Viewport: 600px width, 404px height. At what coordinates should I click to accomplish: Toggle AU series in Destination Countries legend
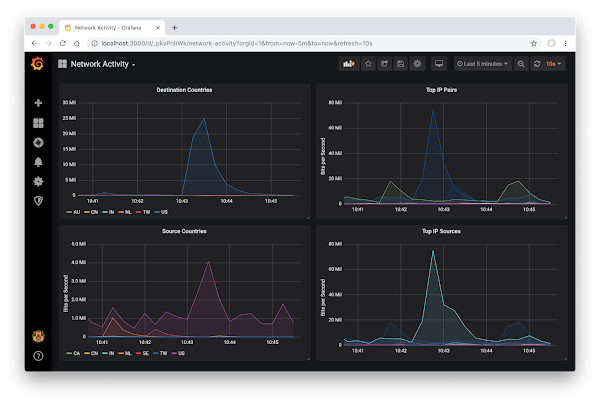[x=73, y=212]
